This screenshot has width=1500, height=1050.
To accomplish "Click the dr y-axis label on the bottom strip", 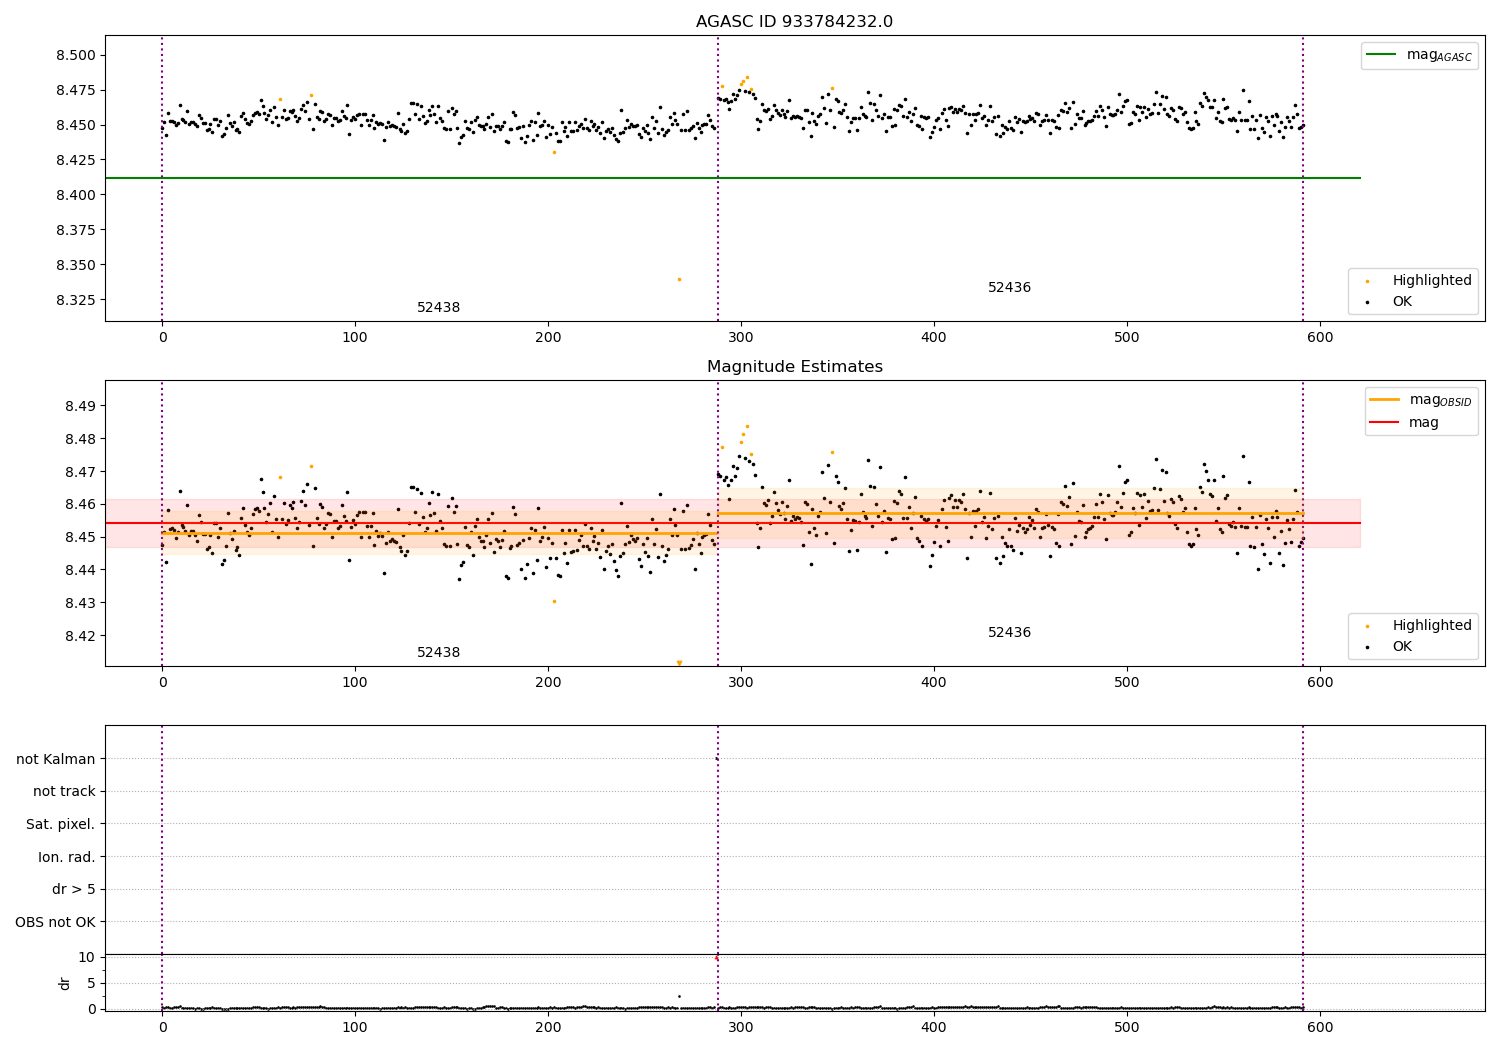I will tap(65, 983).
